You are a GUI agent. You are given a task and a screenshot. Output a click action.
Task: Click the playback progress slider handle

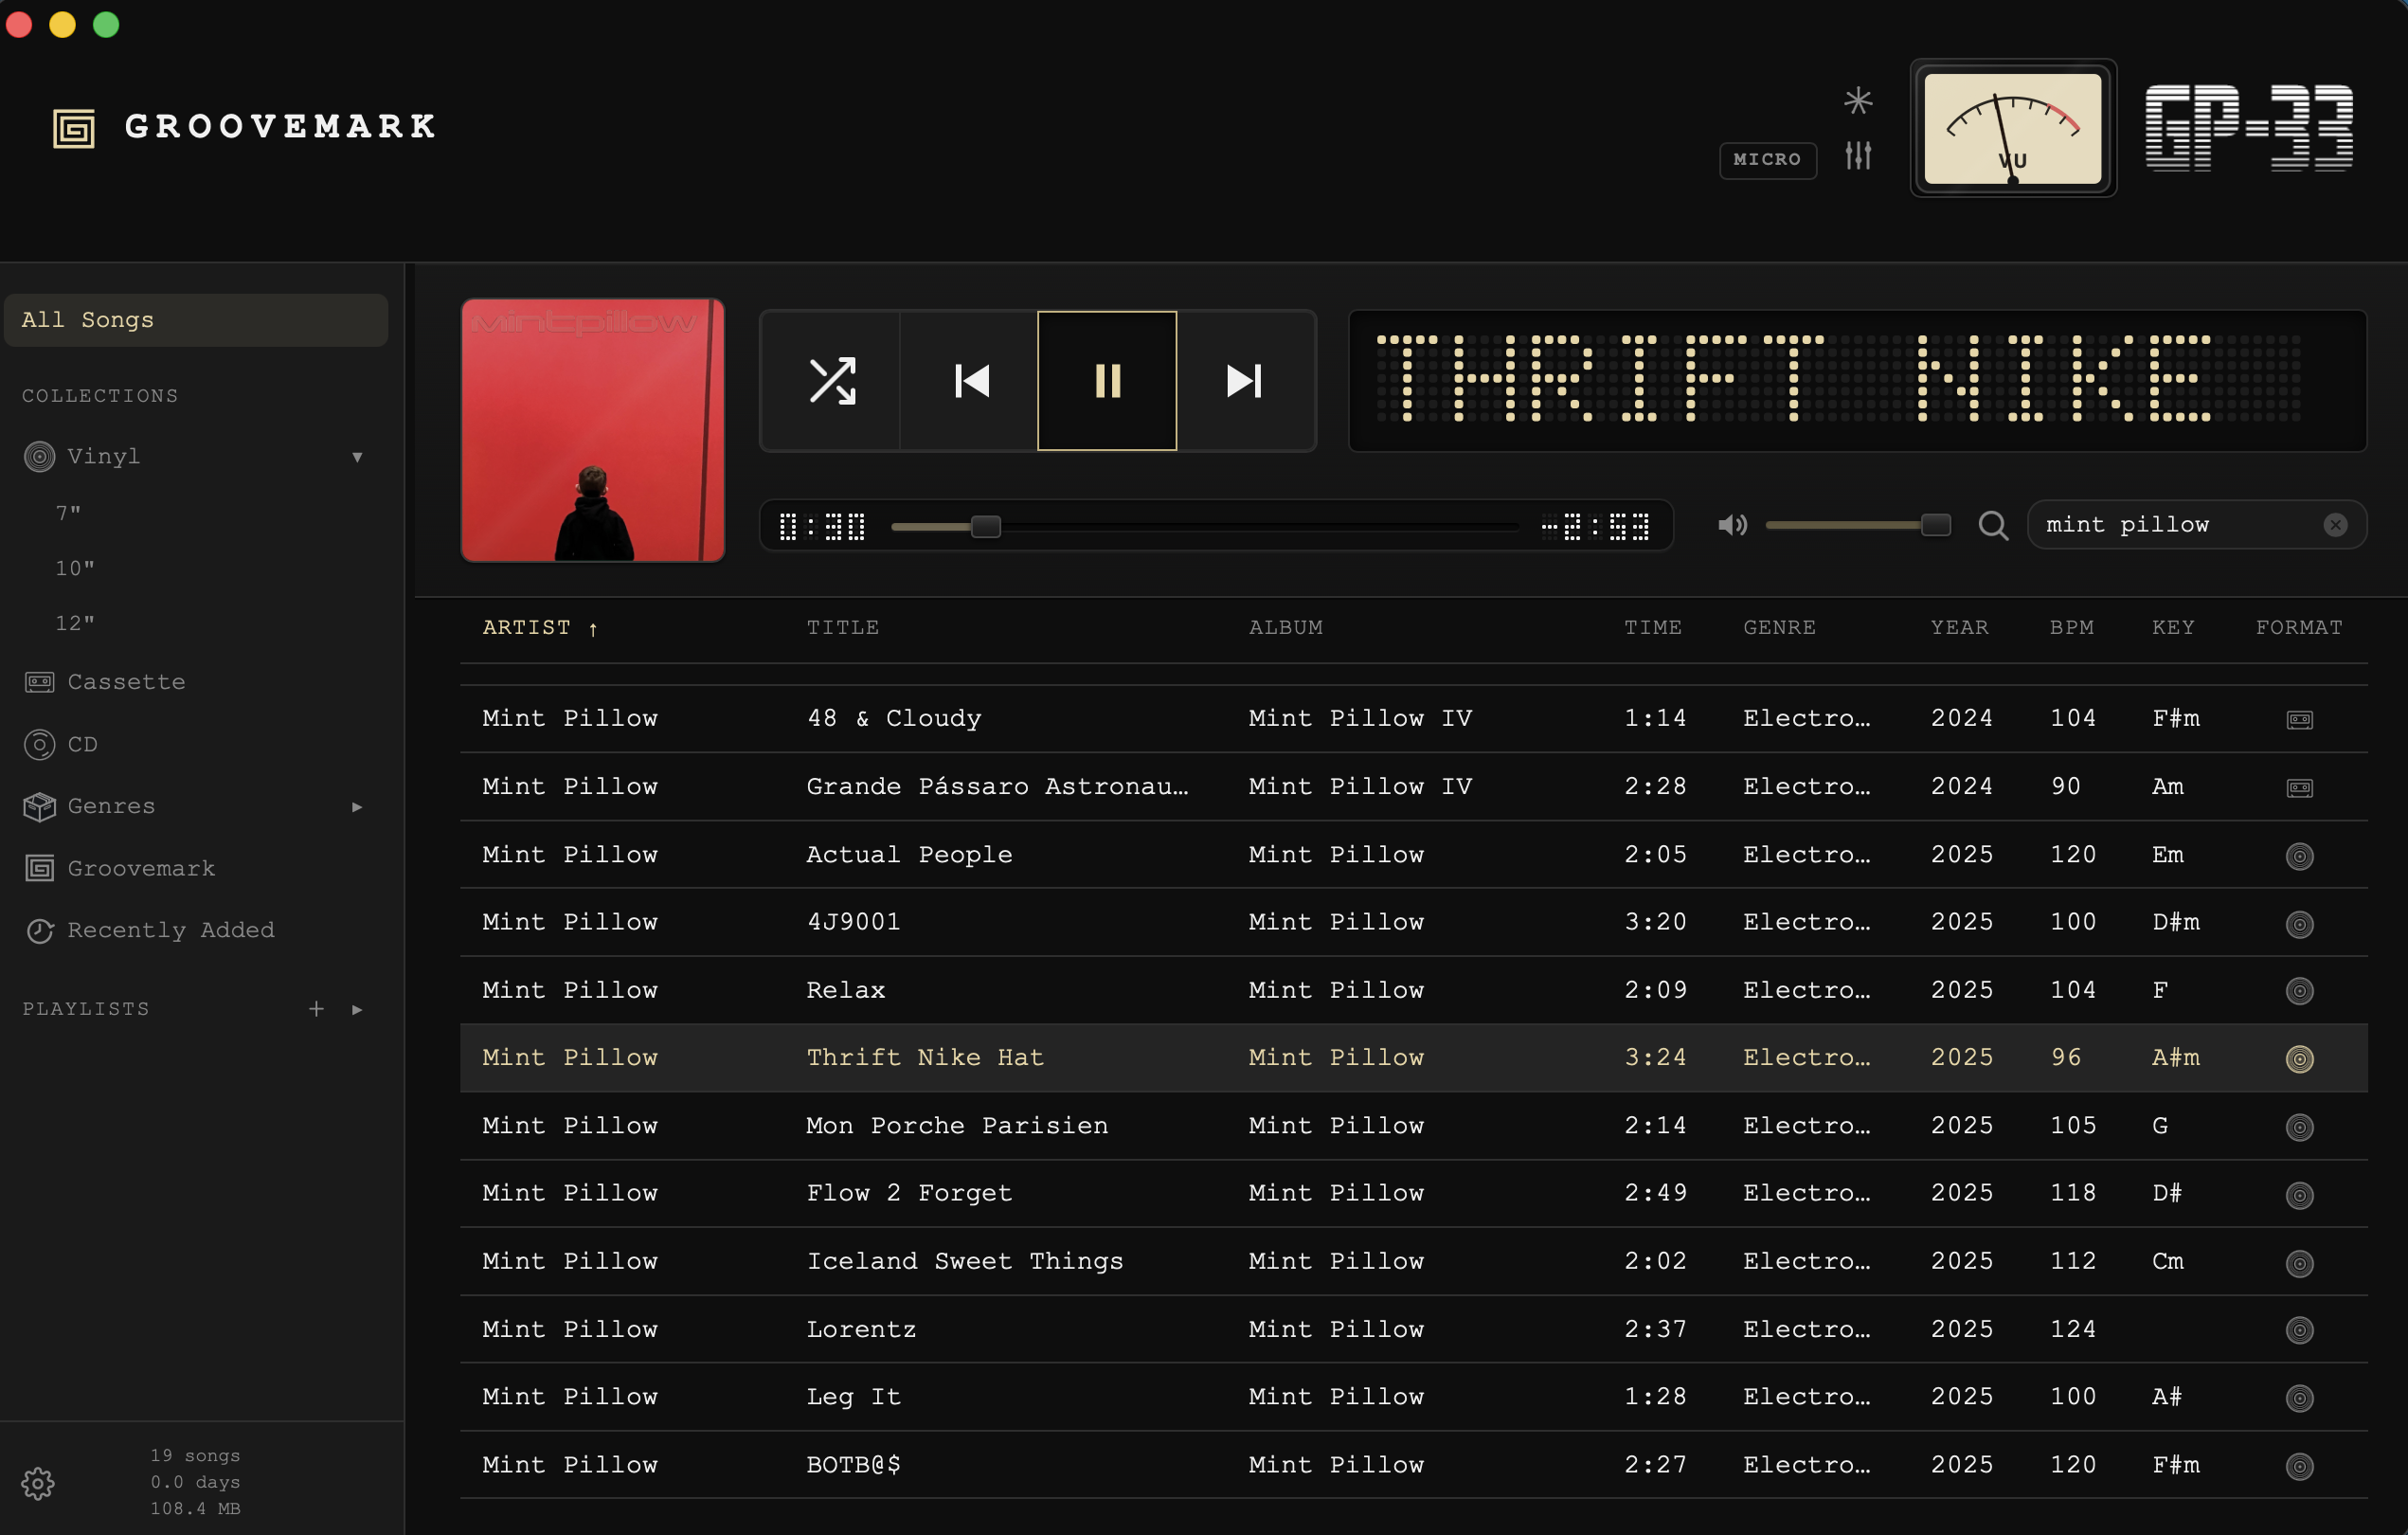[x=986, y=526]
